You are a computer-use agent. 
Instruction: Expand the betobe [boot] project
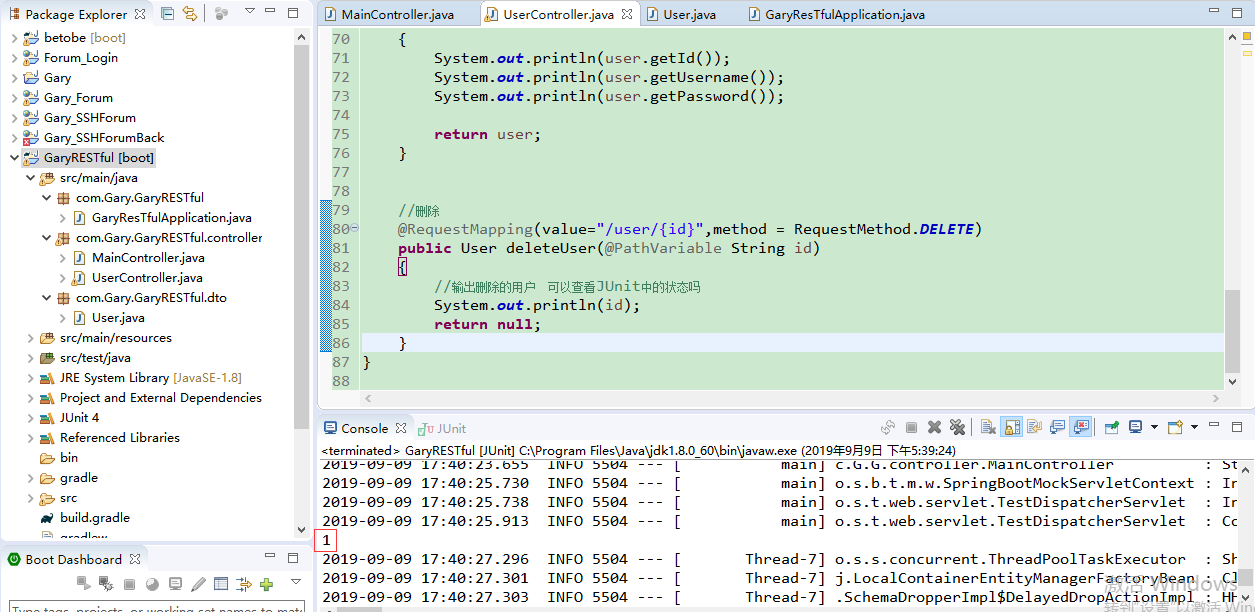[x=14, y=38]
